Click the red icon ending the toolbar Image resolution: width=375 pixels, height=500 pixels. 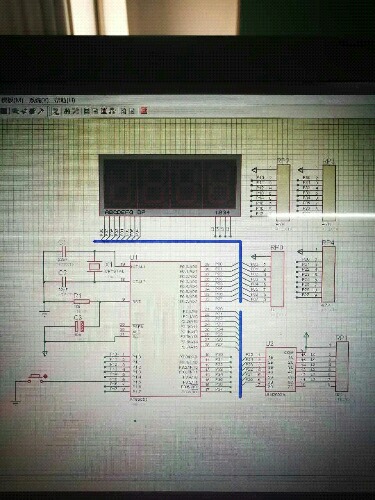[144, 111]
